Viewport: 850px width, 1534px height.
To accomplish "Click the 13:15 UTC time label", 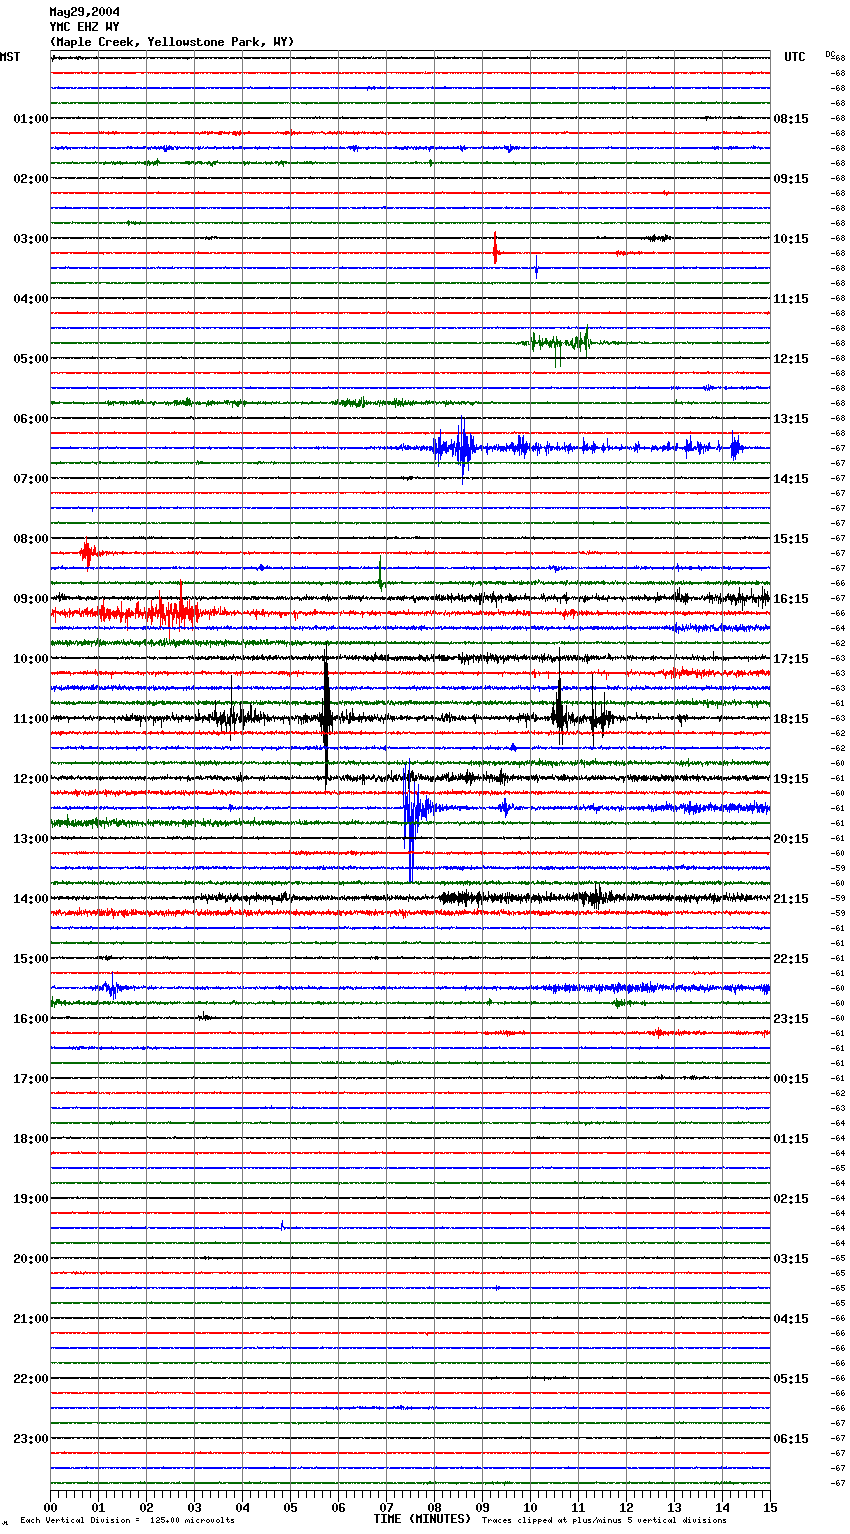I will pos(791,419).
